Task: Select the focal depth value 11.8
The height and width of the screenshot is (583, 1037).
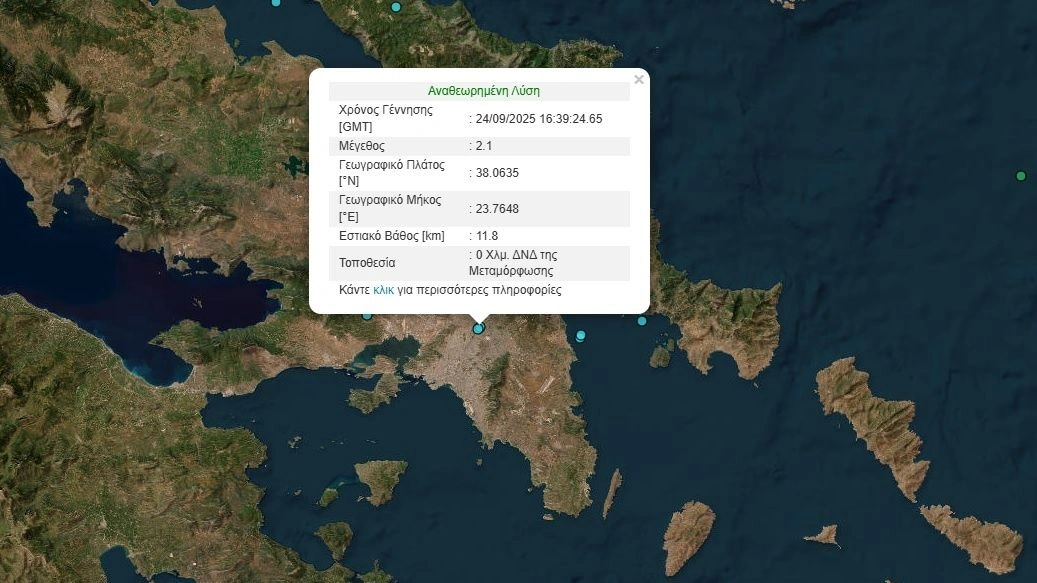Action: [487, 236]
